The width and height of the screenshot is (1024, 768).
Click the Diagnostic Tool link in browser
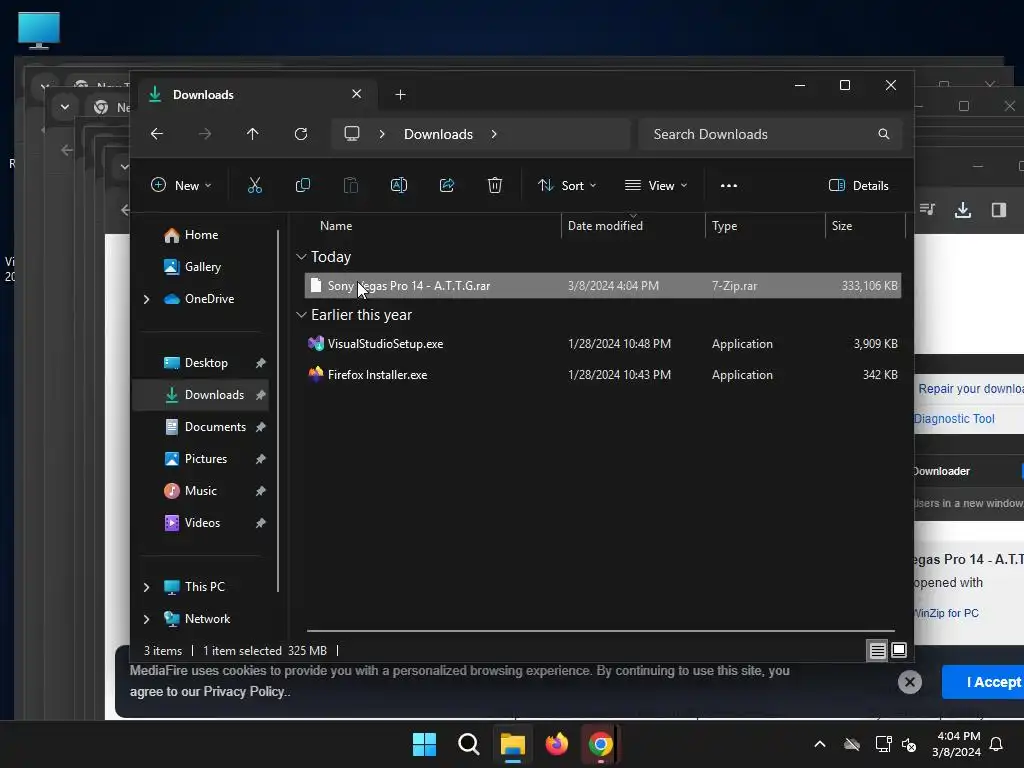[954, 419]
